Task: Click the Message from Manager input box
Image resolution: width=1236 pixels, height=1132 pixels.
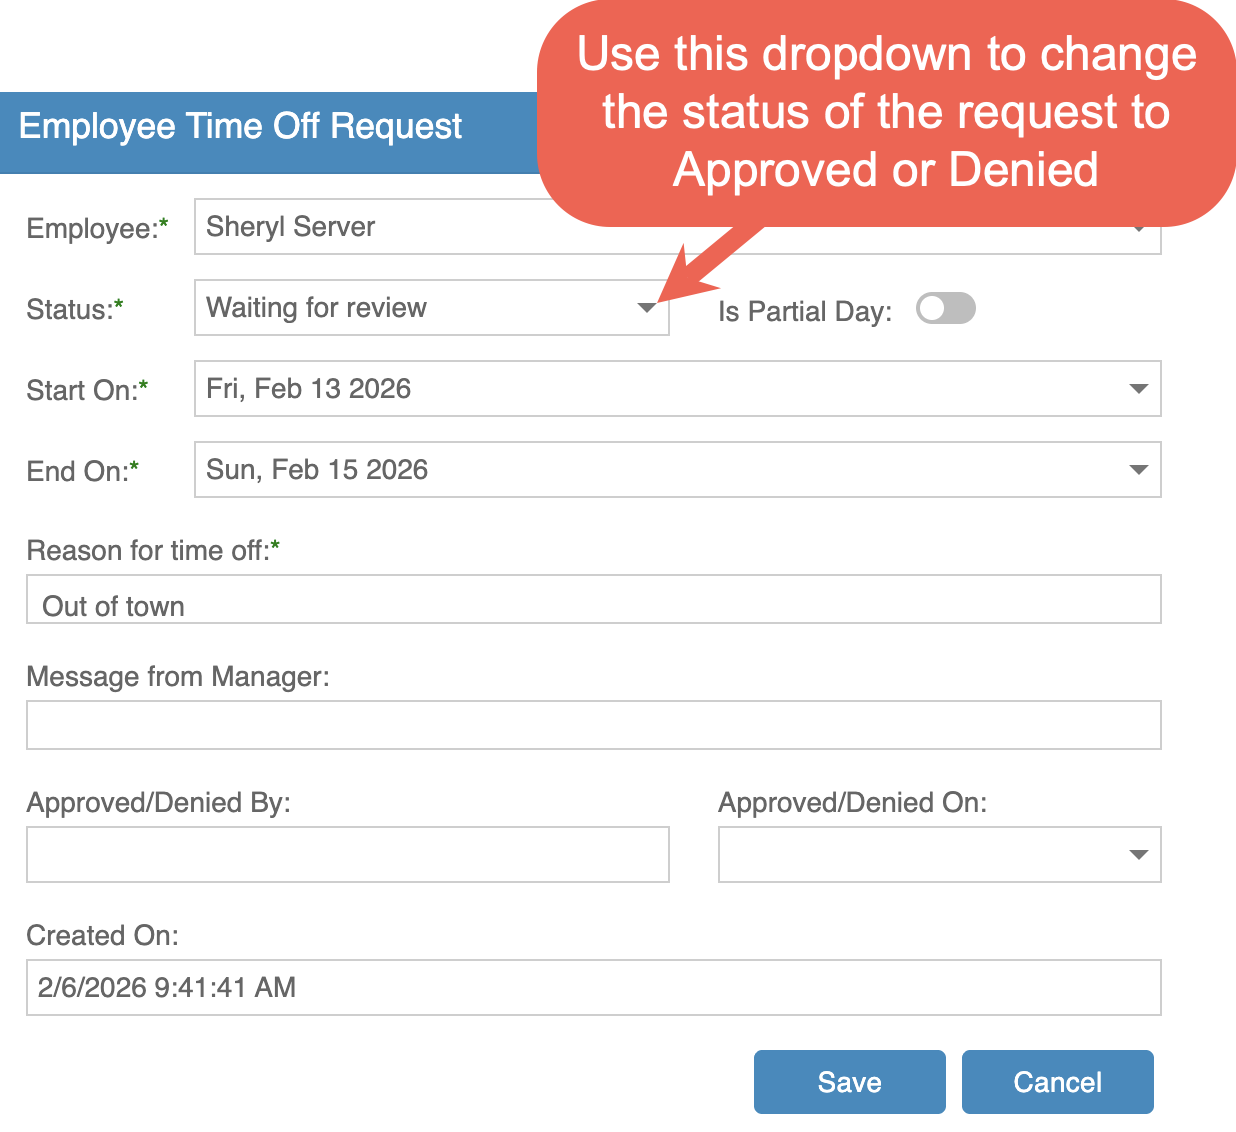Action: 593,725
